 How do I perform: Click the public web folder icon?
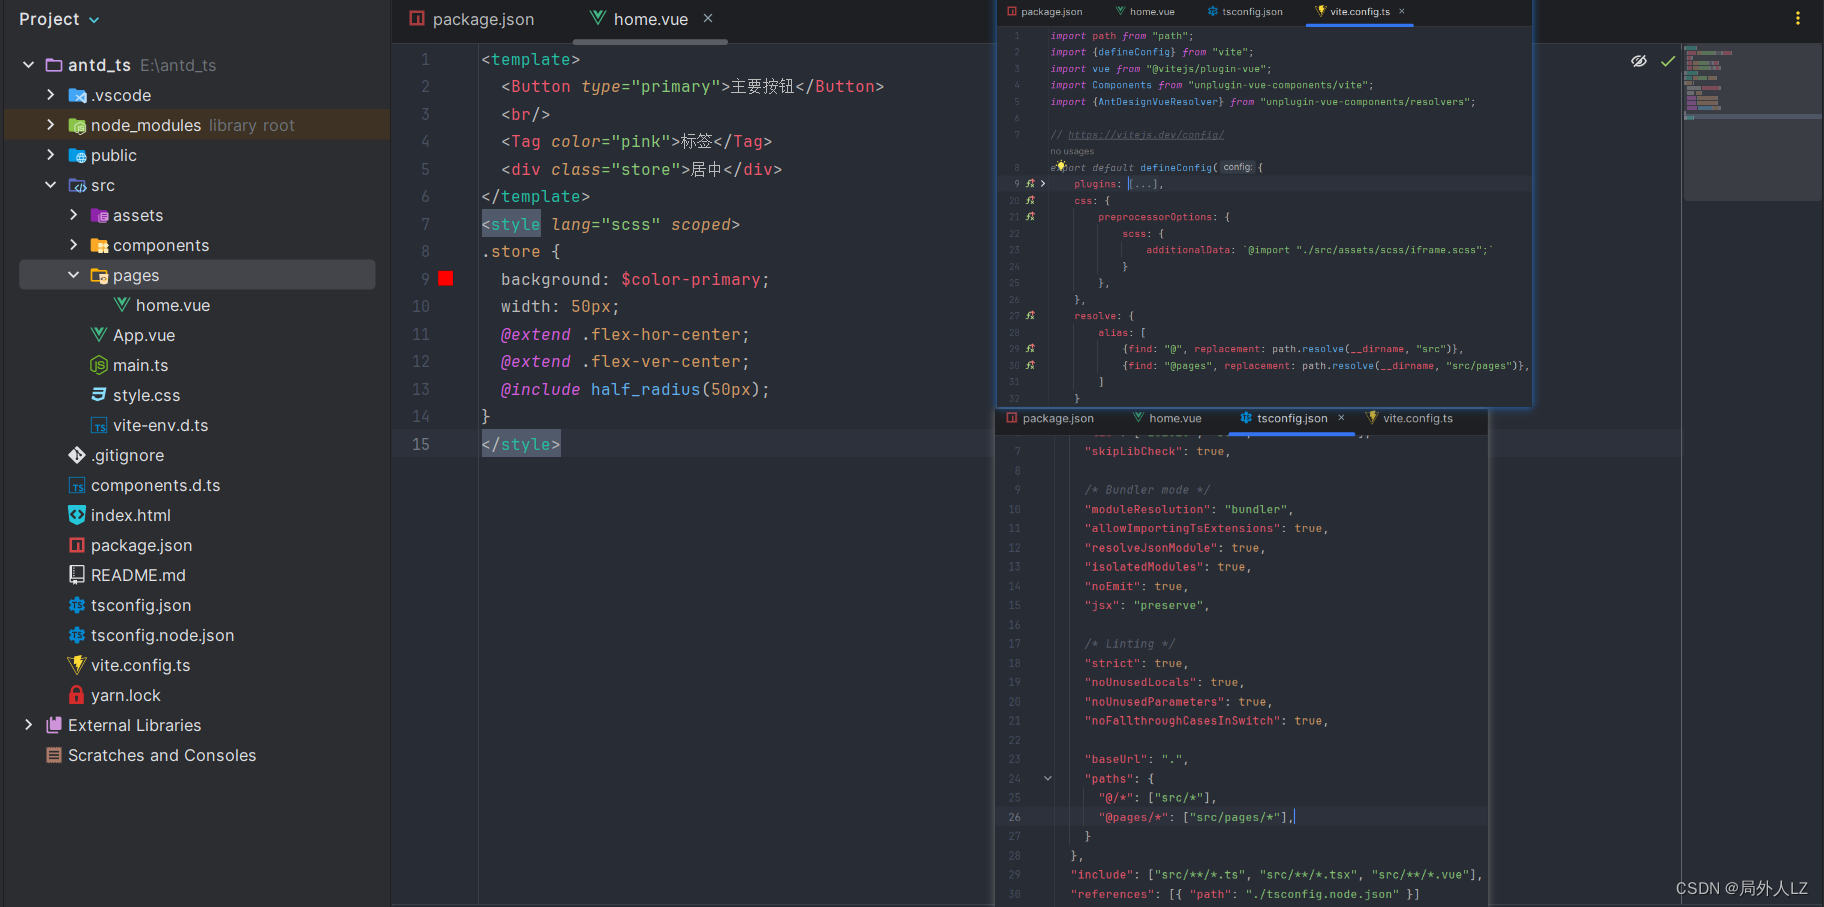point(77,155)
